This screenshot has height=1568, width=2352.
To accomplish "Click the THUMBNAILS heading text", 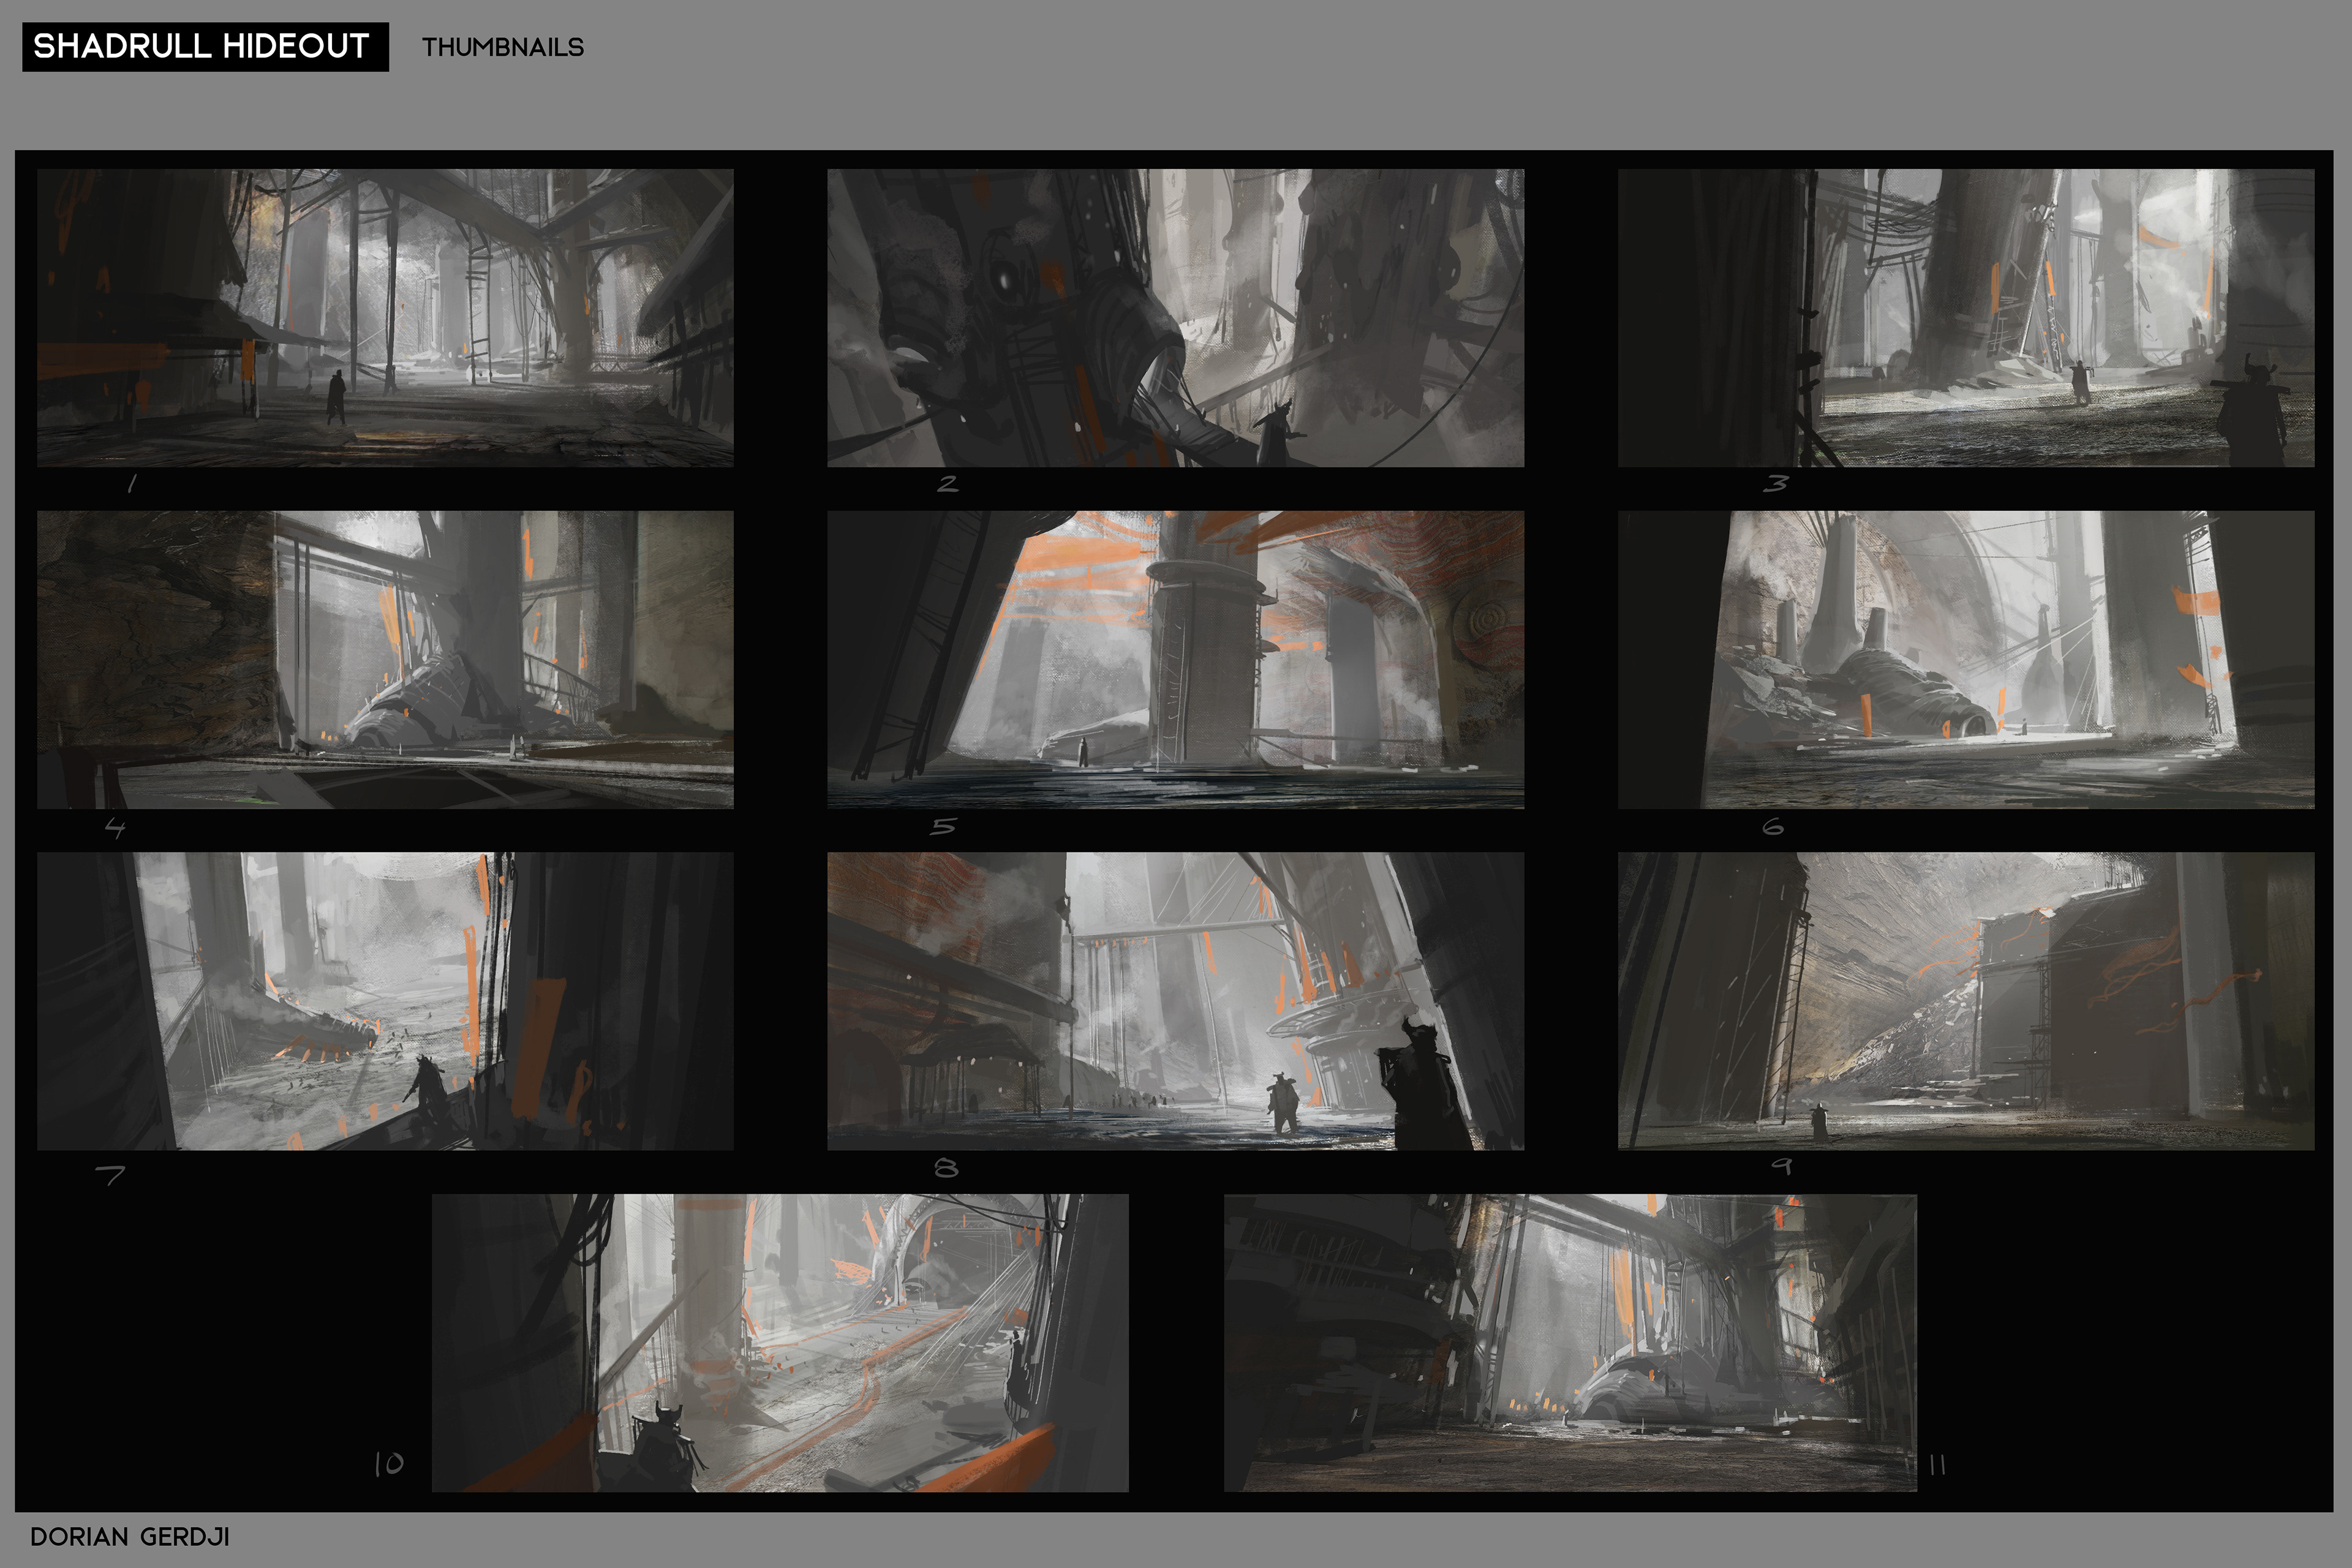I will pyautogui.click(x=502, y=47).
